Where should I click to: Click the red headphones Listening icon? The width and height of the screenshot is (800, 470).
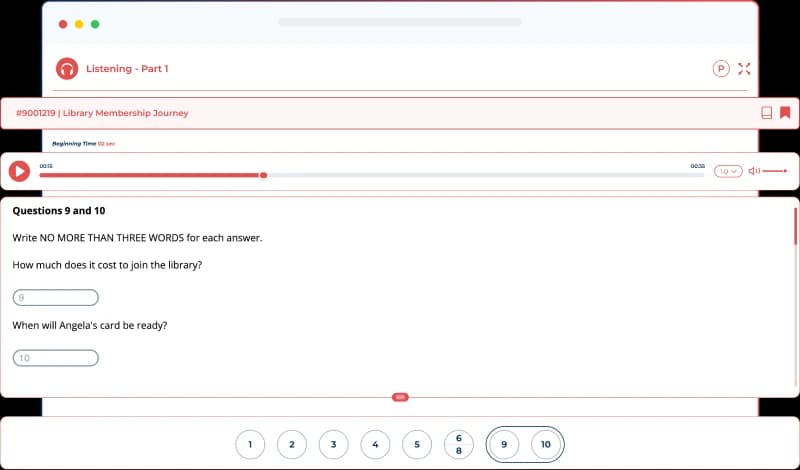pos(67,69)
